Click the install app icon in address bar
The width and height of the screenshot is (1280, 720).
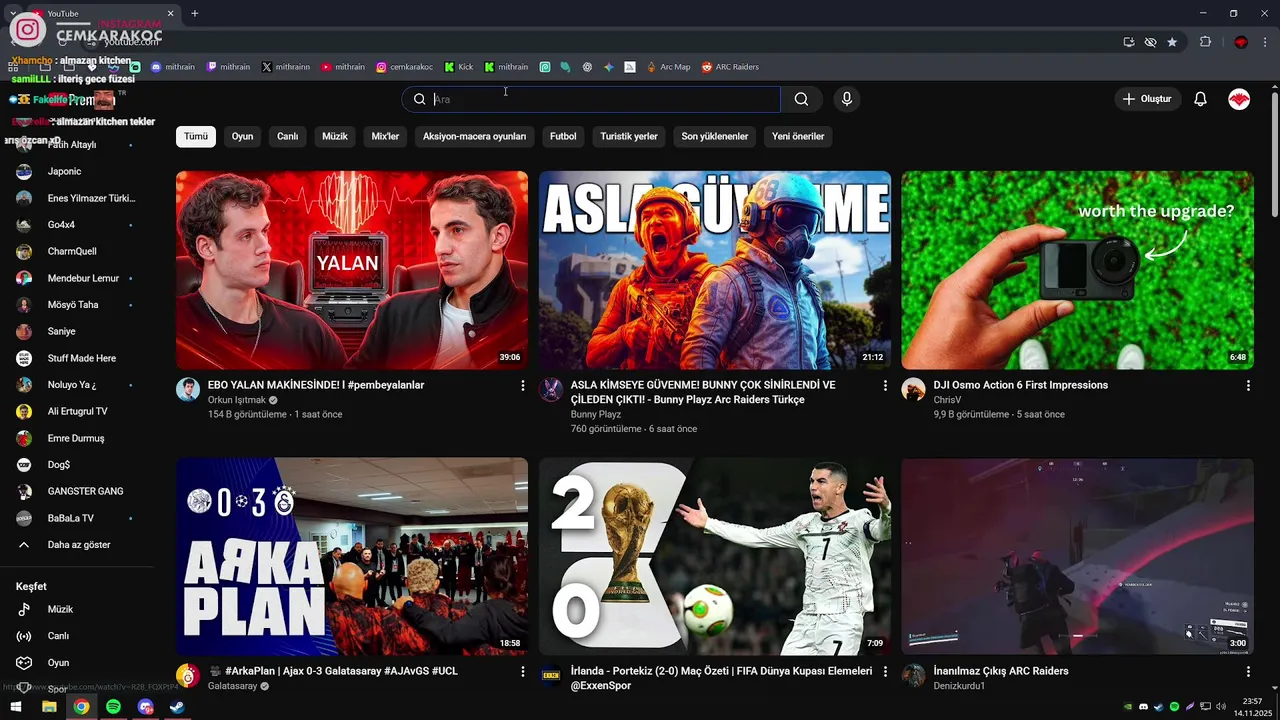click(x=1129, y=42)
